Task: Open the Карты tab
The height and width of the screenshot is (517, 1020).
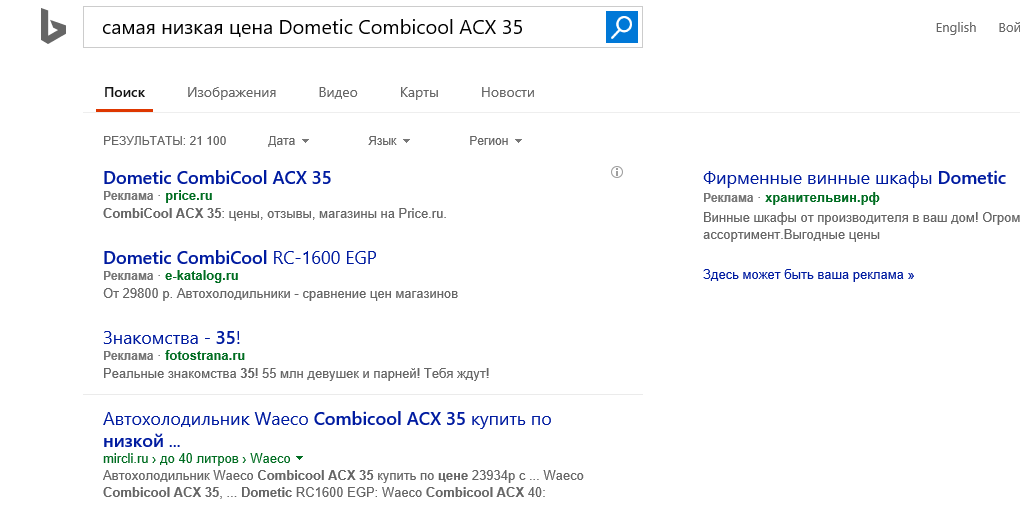Action: [x=419, y=92]
